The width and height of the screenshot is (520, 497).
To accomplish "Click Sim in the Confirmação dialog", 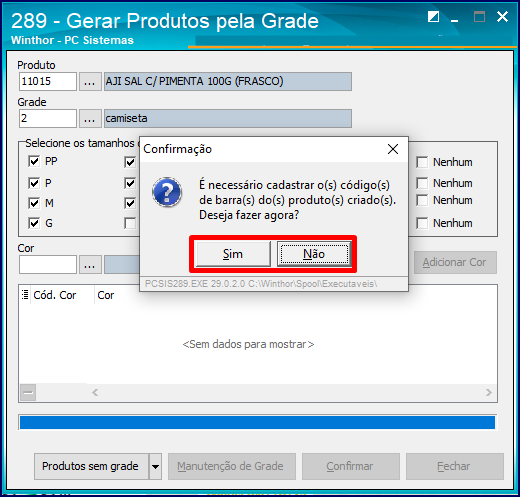I will [233, 254].
